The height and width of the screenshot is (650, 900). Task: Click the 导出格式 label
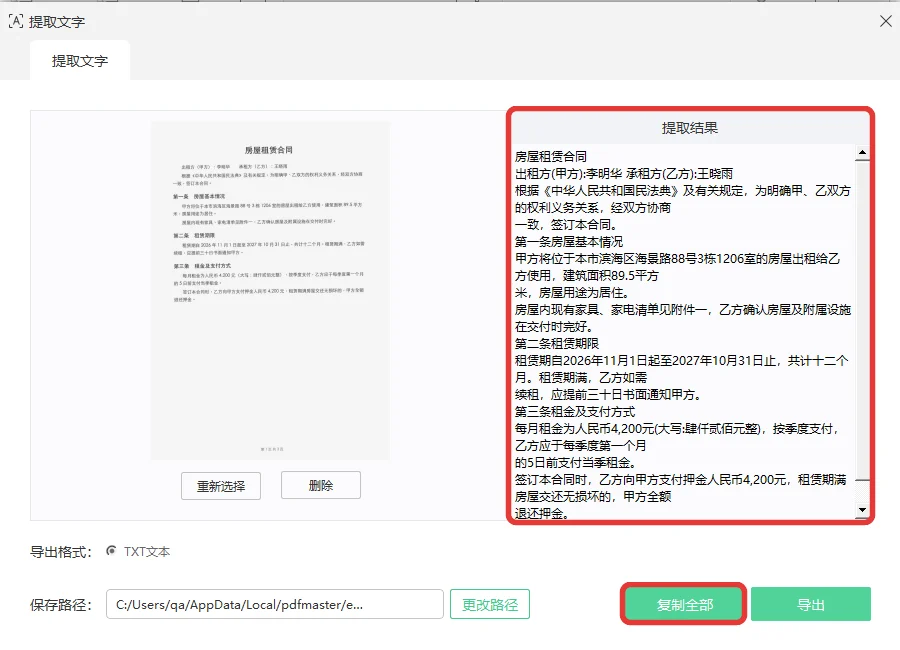[x=61, y=552]
